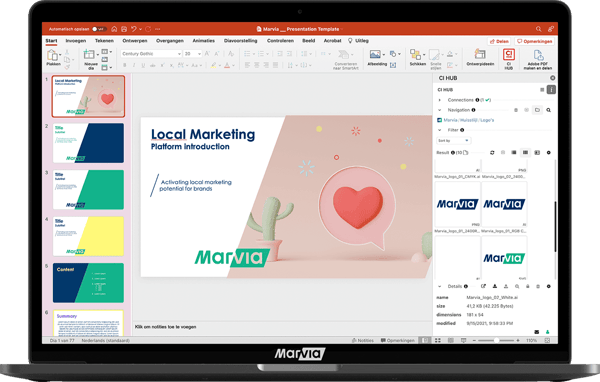The image size is (600, 382).
Task: Switch to the Ontwerpen tab
Action: 135,41
